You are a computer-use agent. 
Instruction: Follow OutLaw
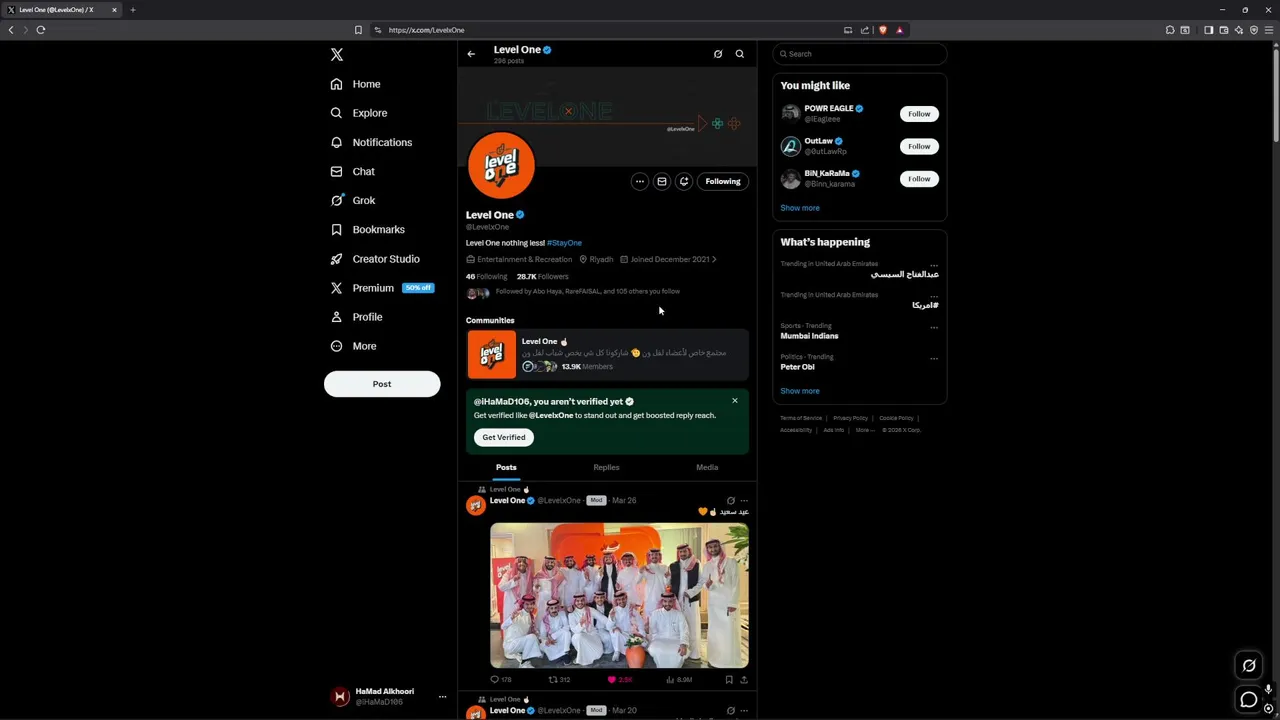919,146
